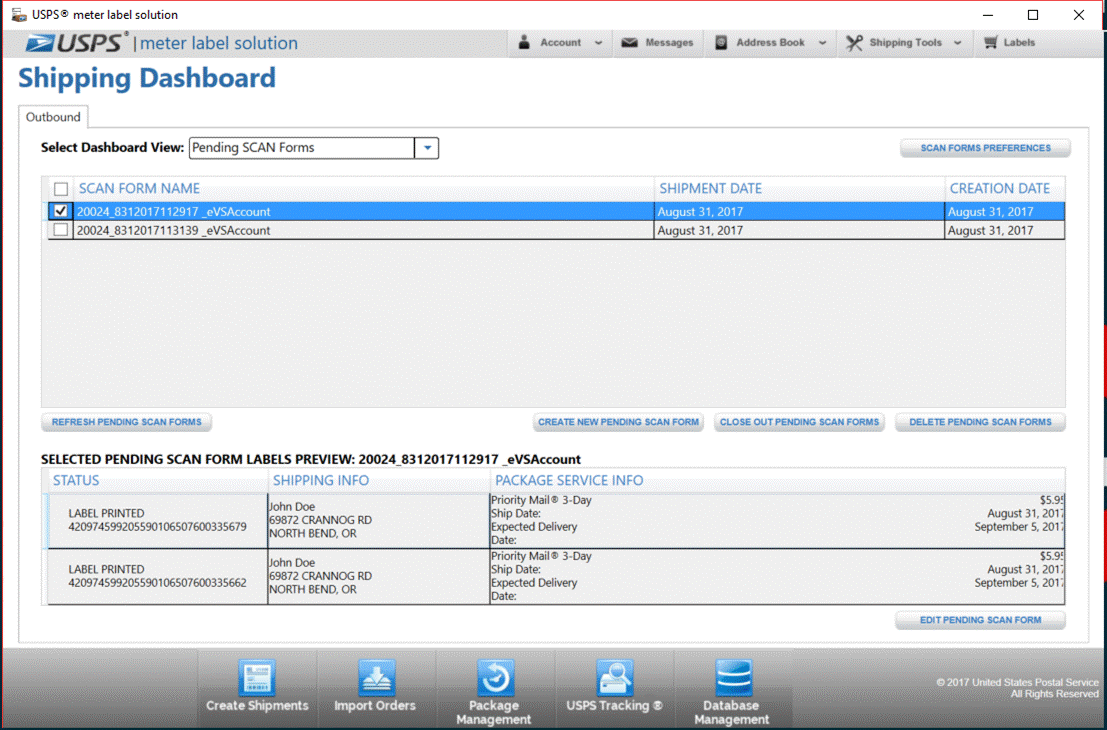The image size is (1107, 730).
Task: Toggle the select-all checkbox in table header
Action: 61,189
